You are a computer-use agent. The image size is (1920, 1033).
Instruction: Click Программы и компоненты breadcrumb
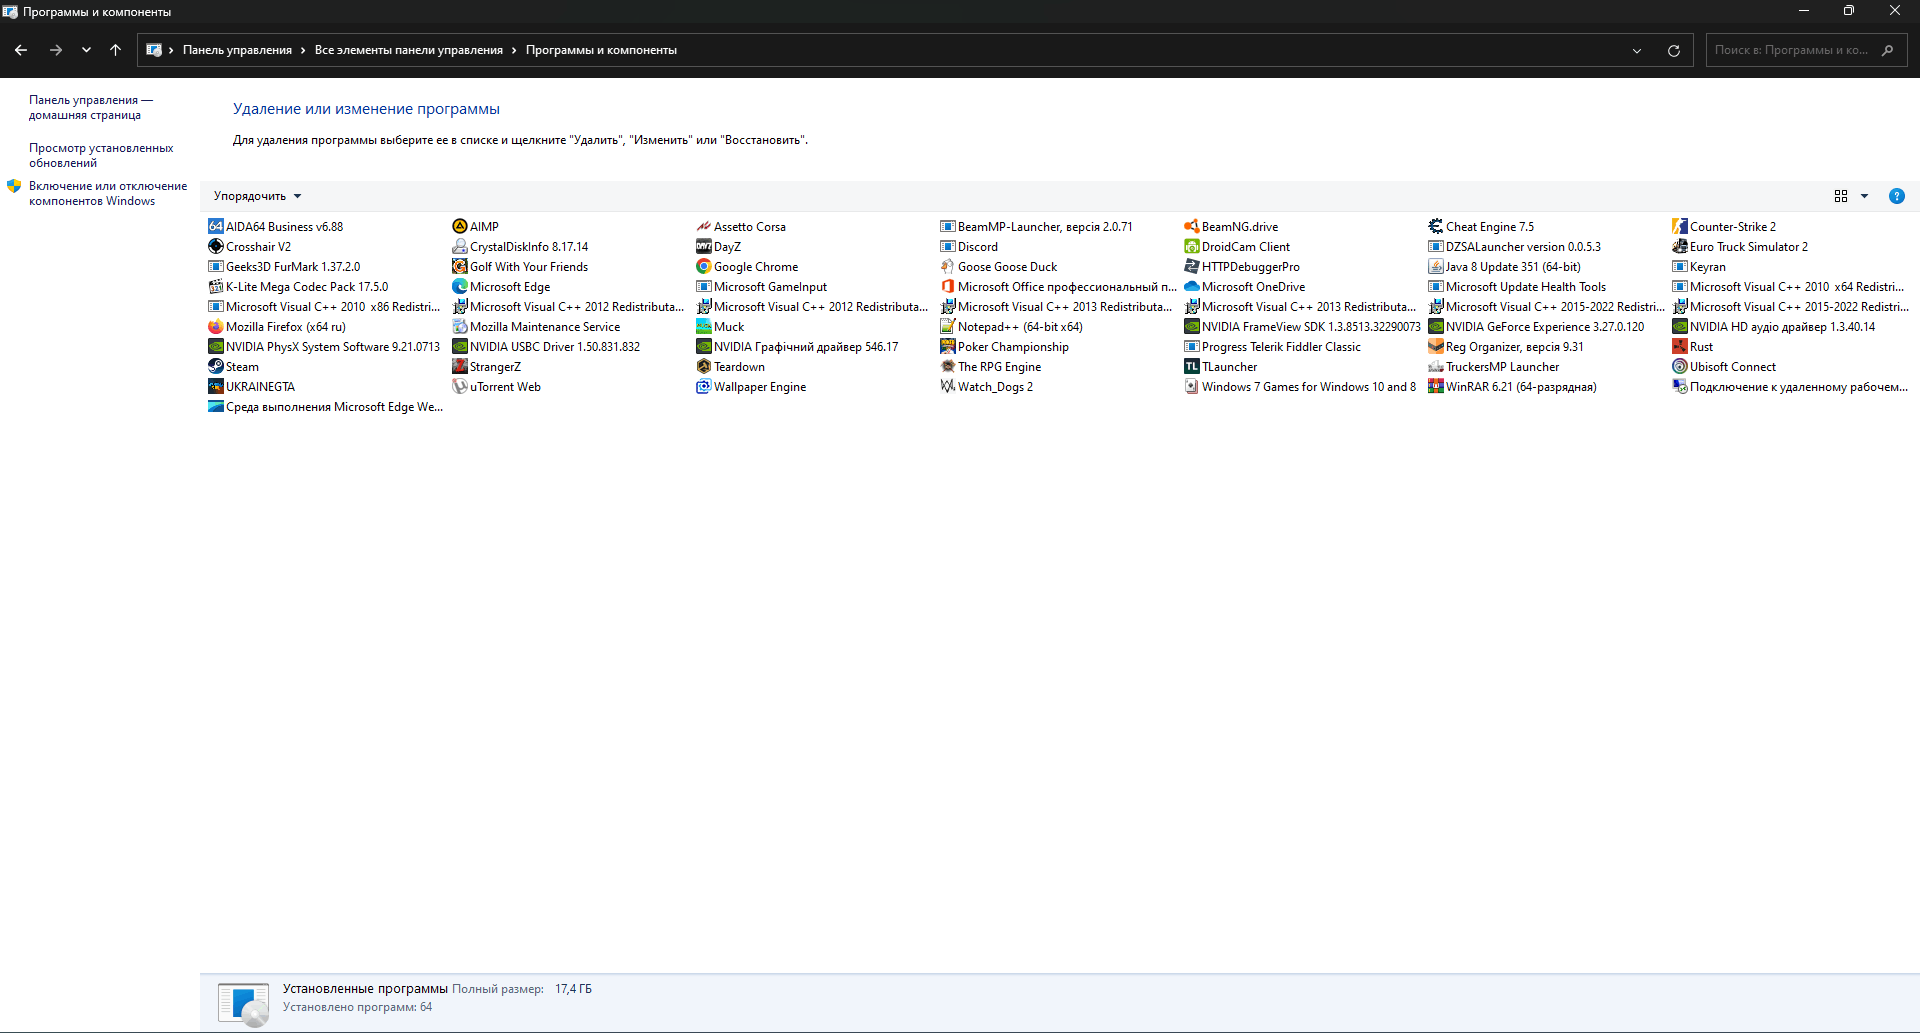tap(601, 50)
